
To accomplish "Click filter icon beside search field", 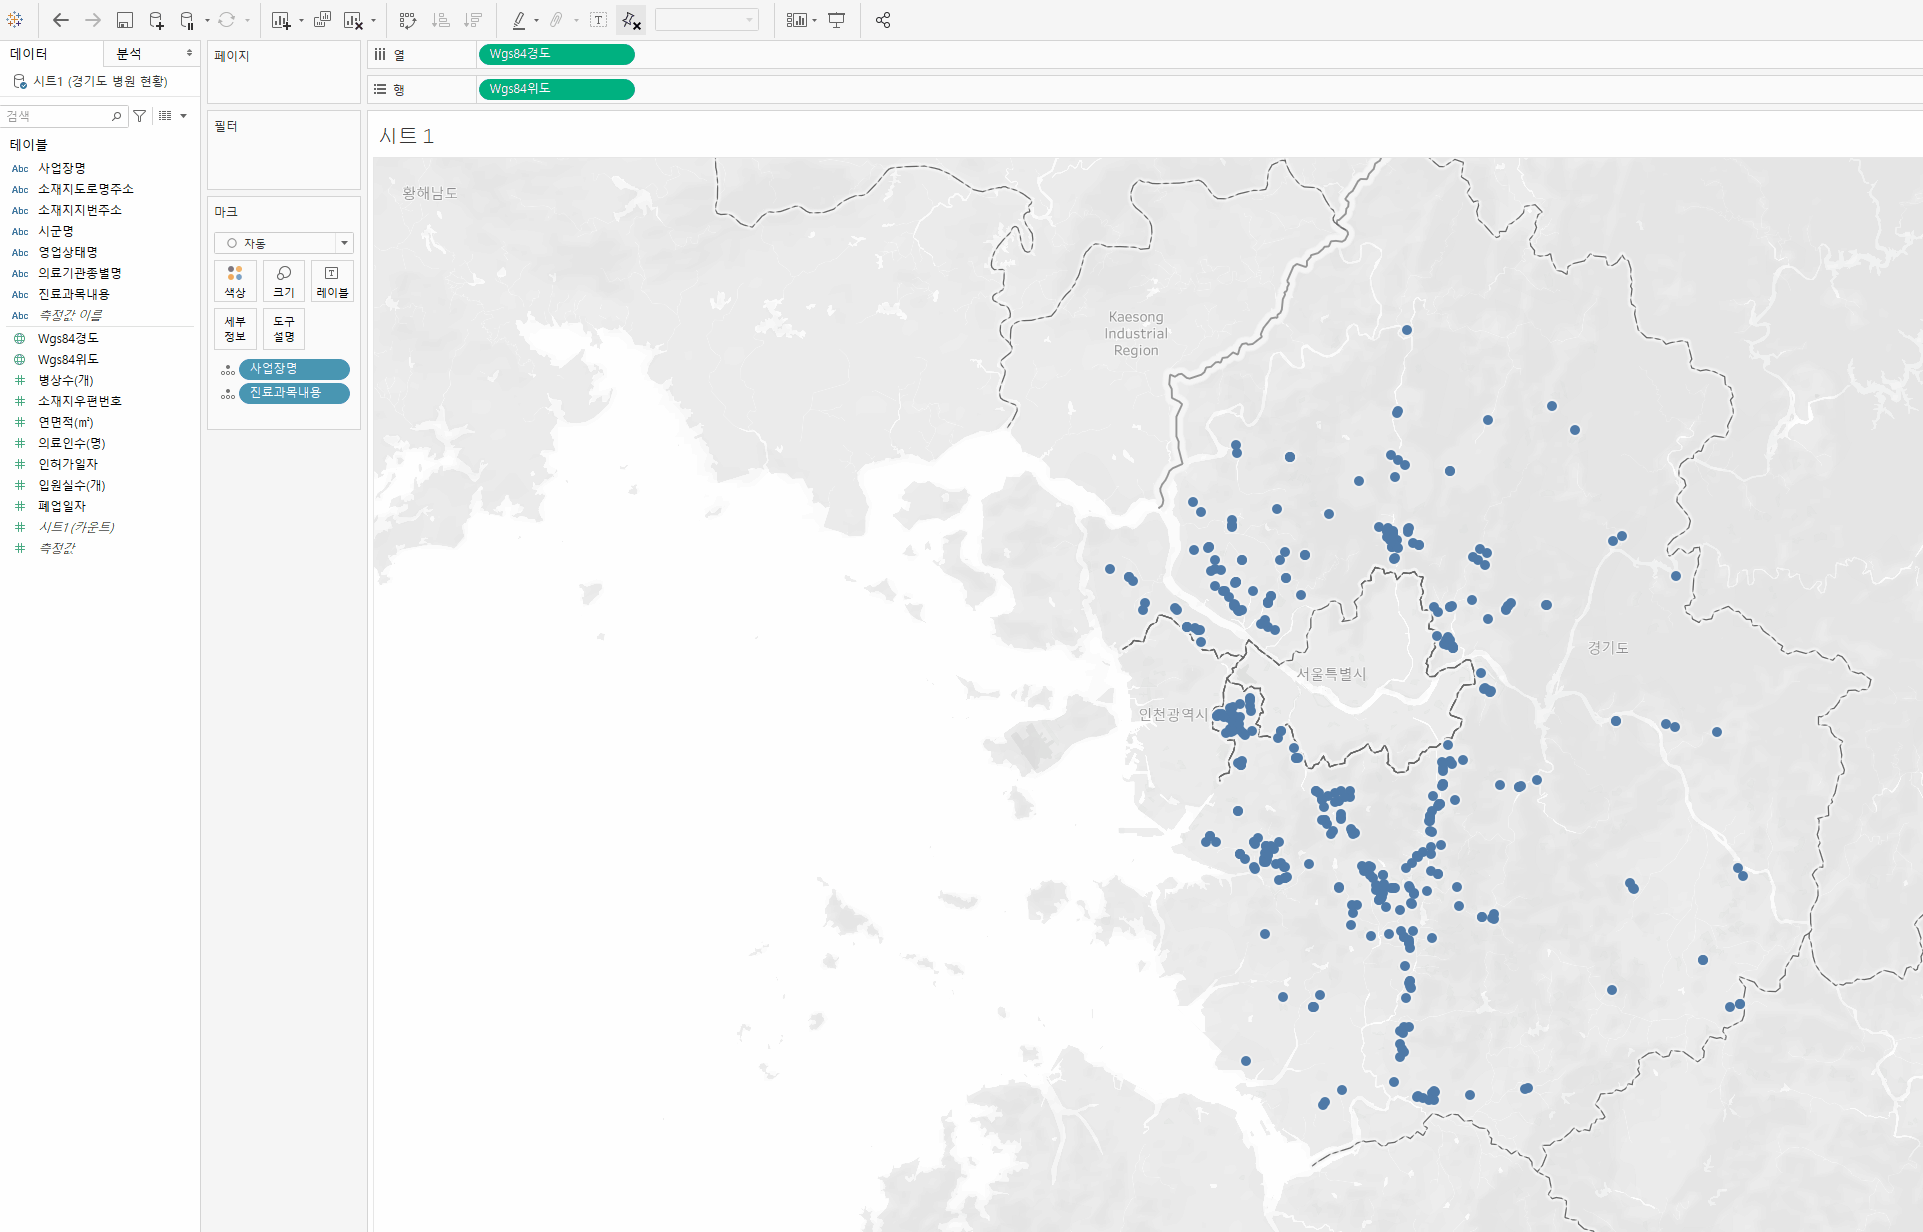I will [140, 116].
